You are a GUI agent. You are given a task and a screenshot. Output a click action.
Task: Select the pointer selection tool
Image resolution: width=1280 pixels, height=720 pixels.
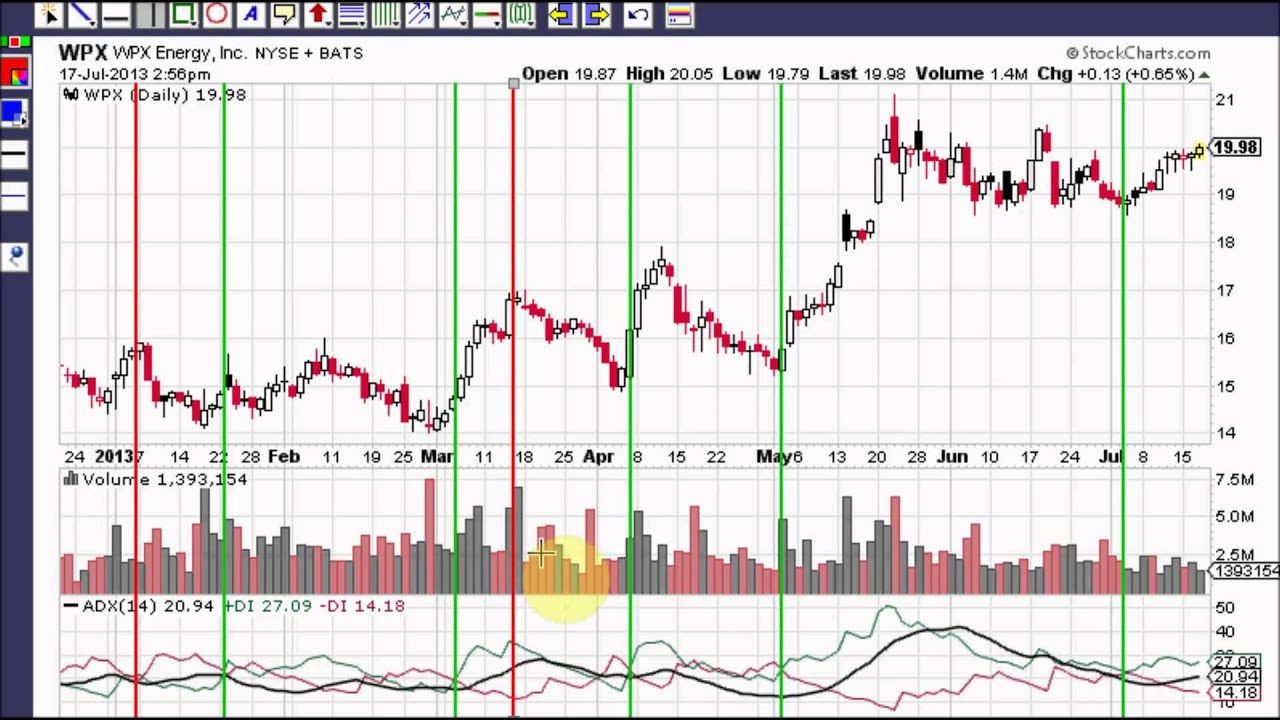coord(50,14)
